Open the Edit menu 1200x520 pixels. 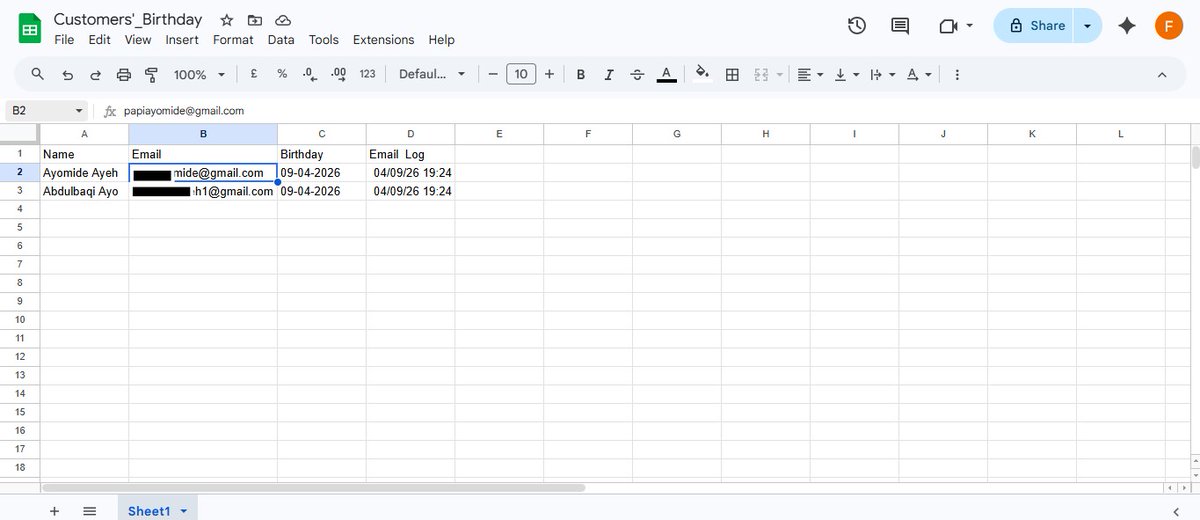(x=99, y=40)
